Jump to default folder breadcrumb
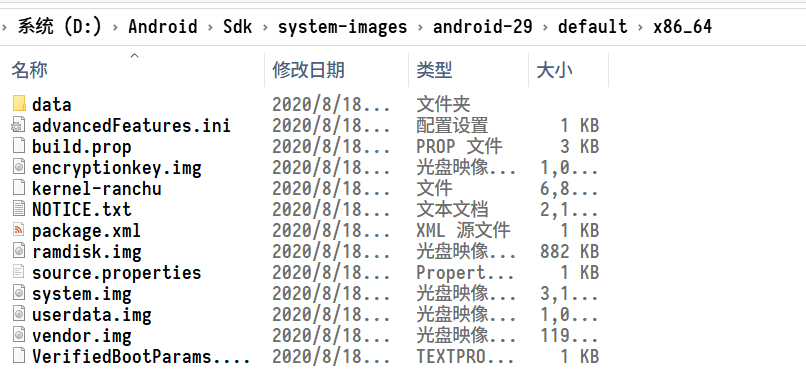The width and height of the screenshot is (806, 388). (593, 27)
